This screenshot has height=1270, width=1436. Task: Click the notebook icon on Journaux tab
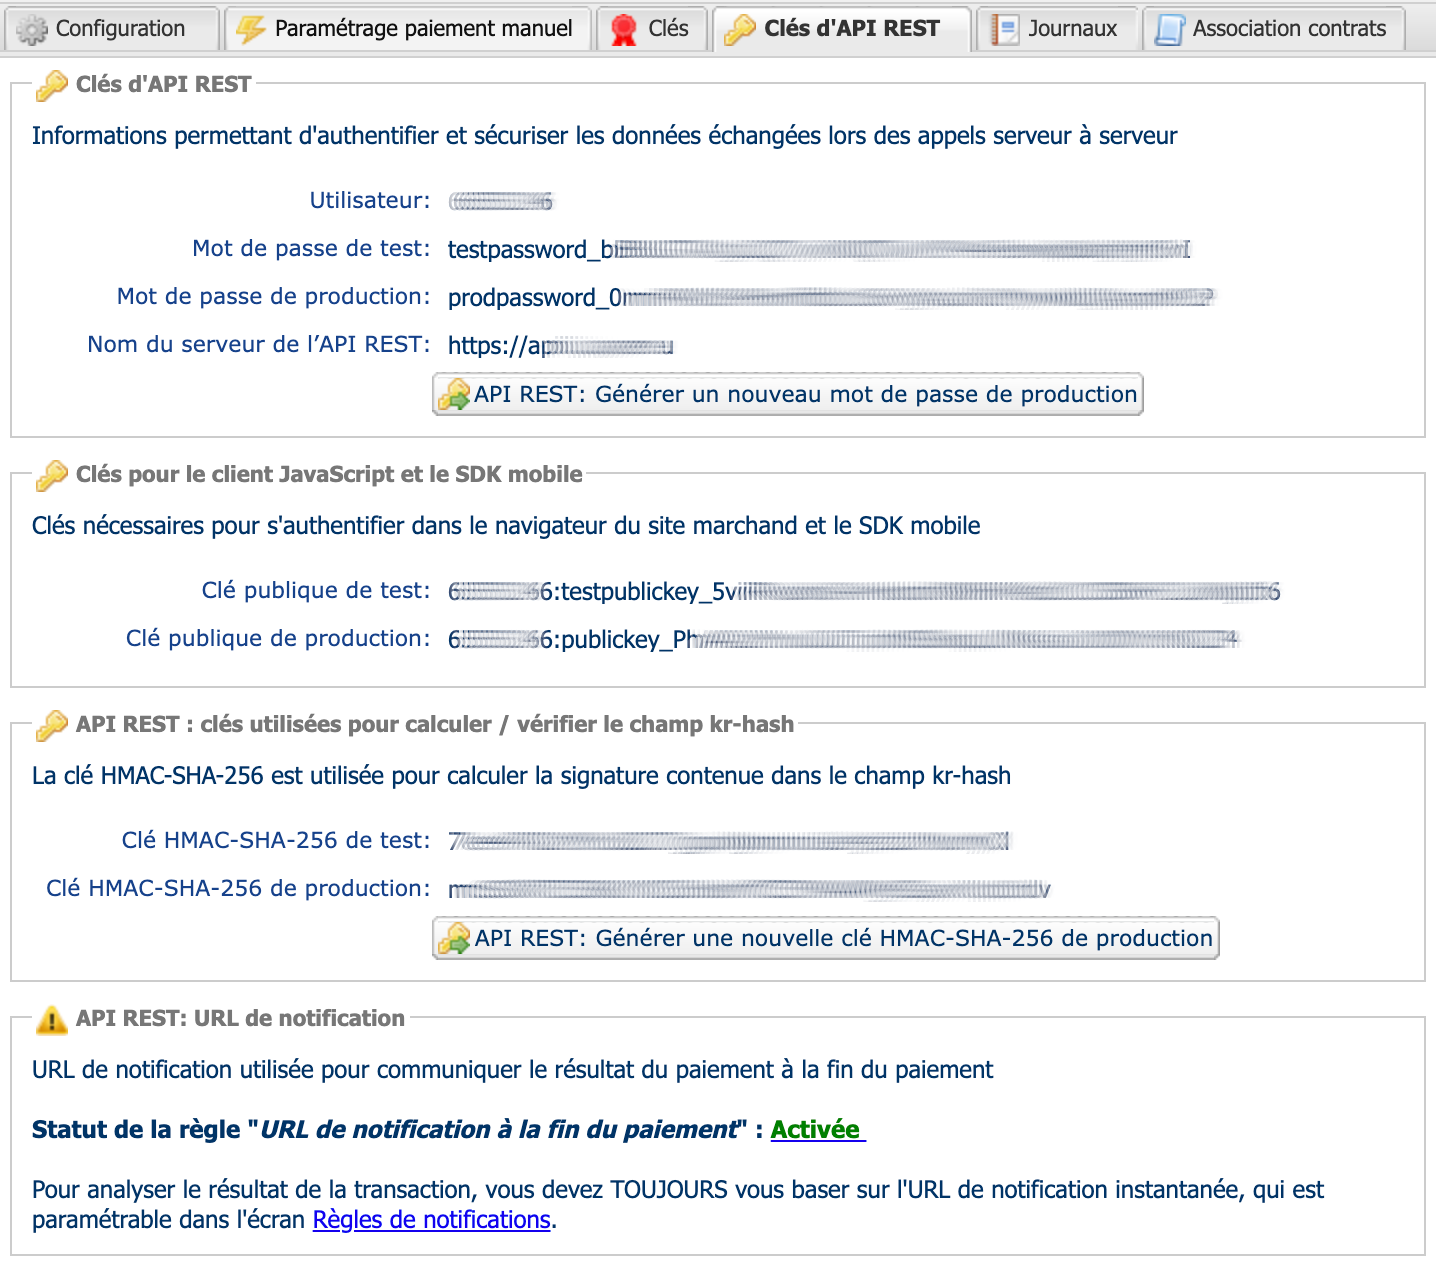click(x=1004, y=30)
